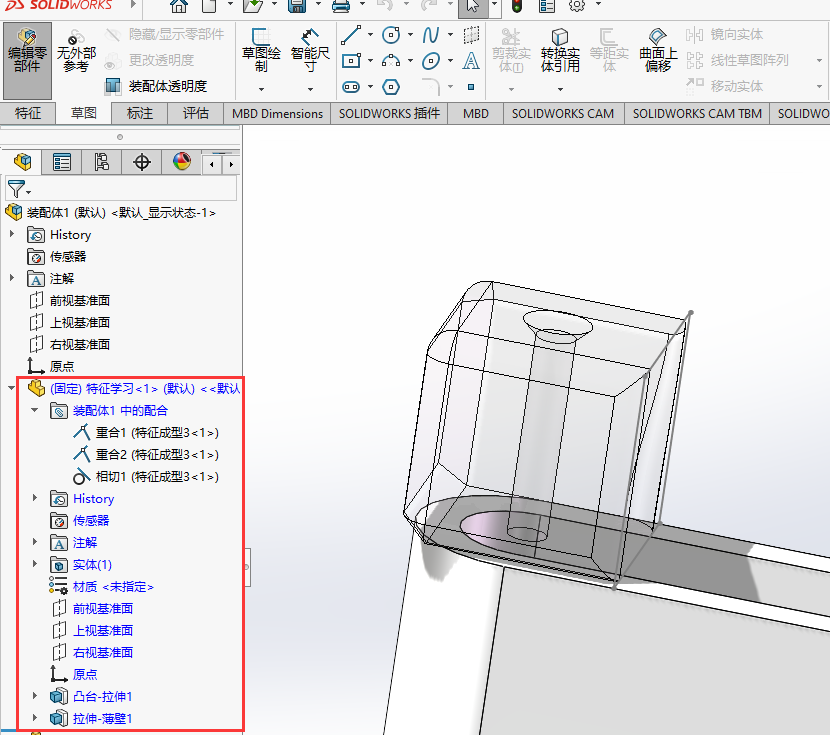The width and height of the screenshot is (830, 735).
Task: Click the Edit Component (编辑零部件) button
Action: coord(28,60)
